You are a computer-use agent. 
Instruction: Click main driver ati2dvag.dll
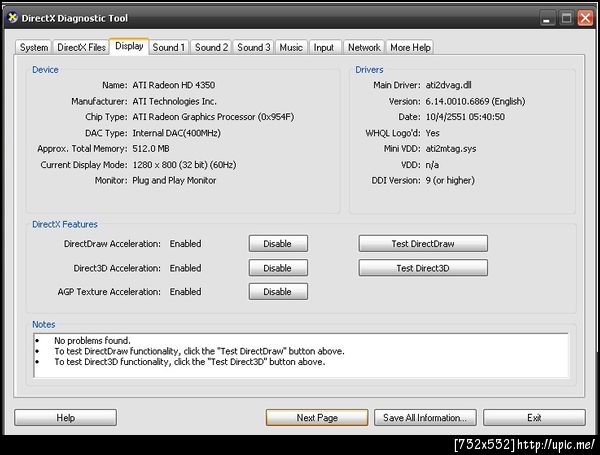point(448,85)
